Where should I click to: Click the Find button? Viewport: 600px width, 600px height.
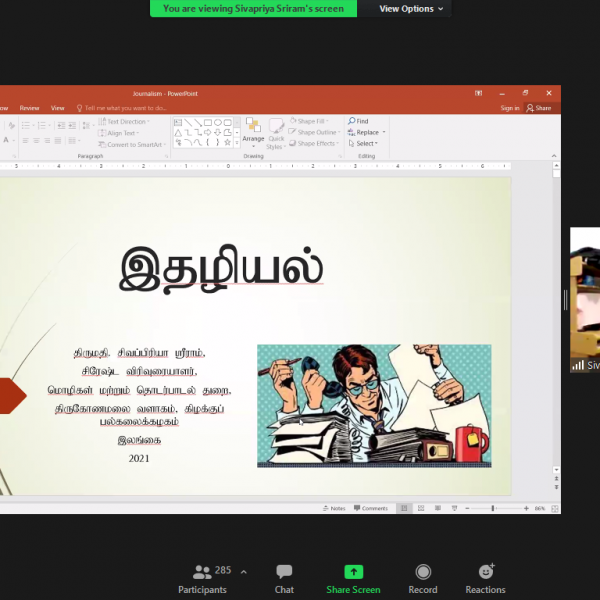point(358,121)
